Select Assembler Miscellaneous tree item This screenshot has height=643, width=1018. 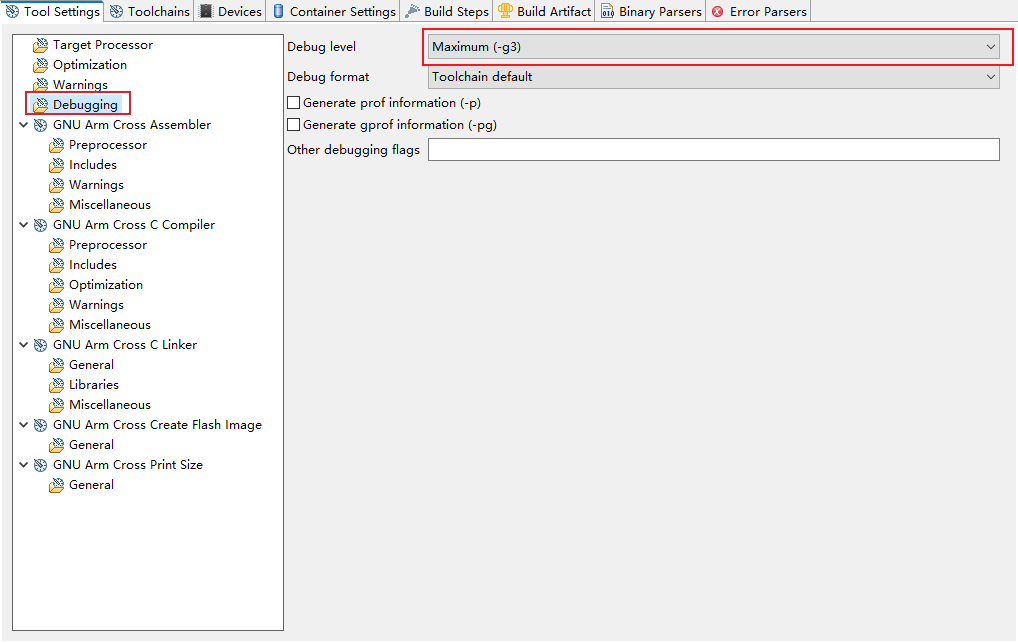coord(110,205)
